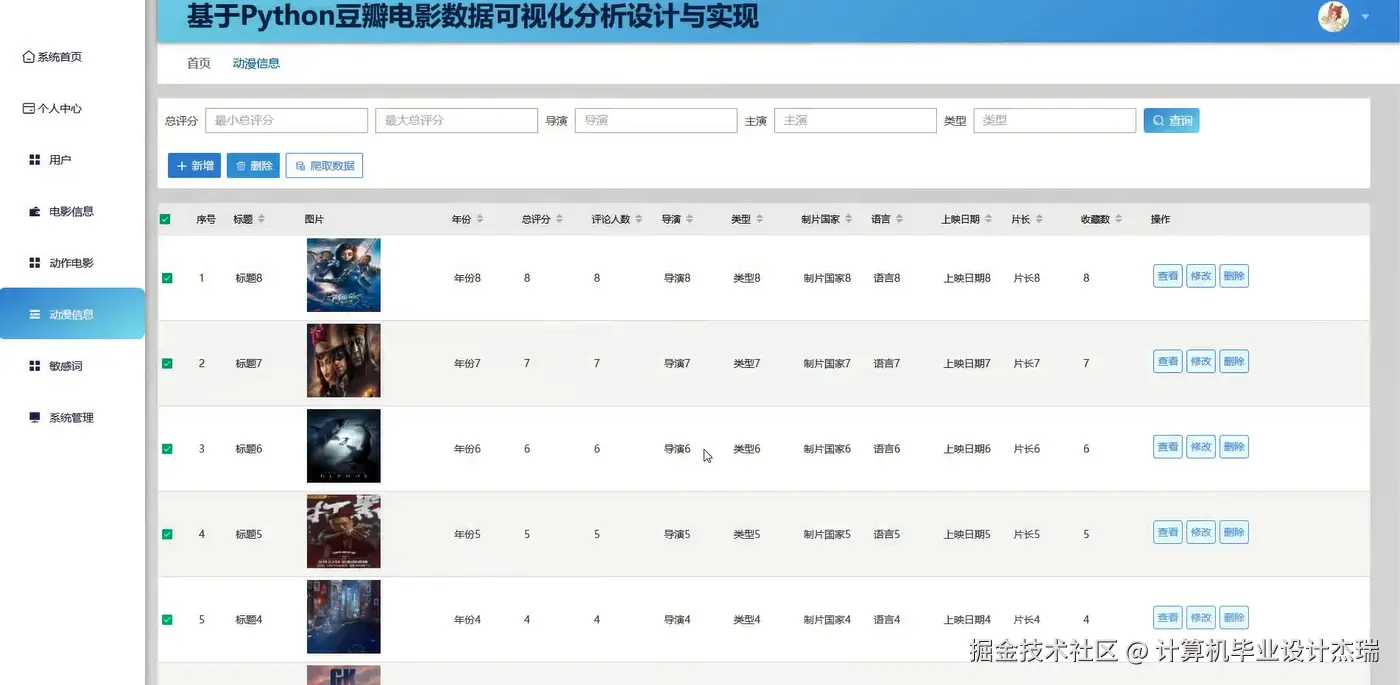
Task: Focus the 类型 search input
Action: tap(1055, 120)
